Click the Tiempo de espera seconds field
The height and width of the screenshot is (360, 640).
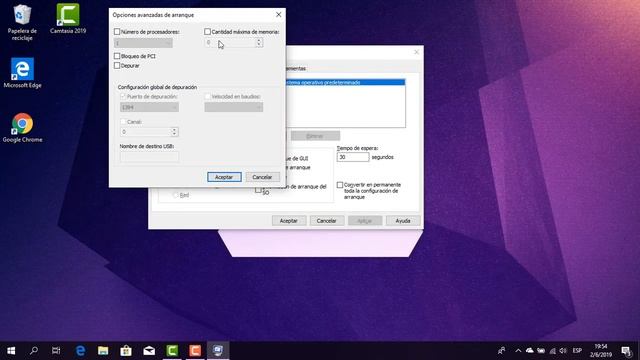[x=353, y=157]
